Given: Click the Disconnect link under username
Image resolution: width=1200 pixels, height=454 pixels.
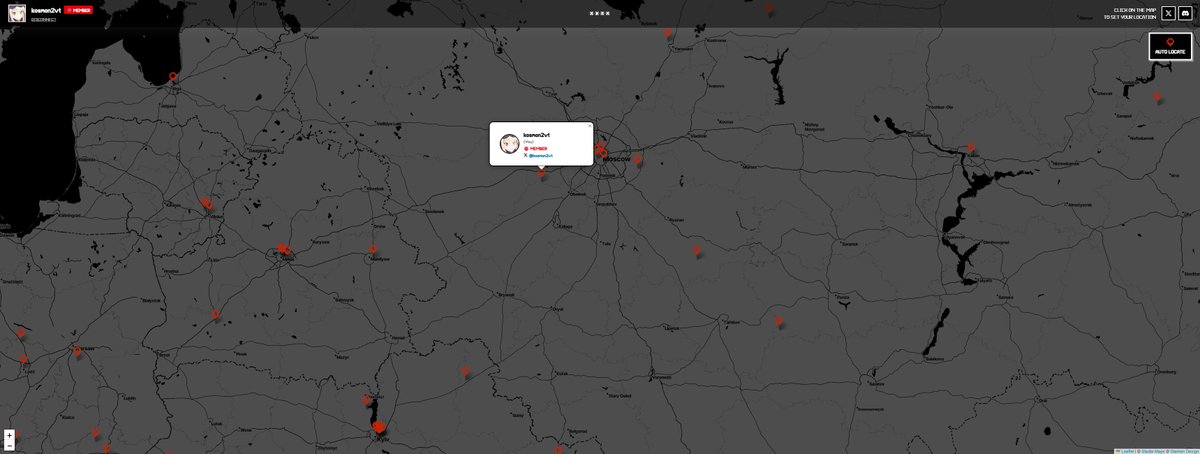Looking at the screenshot, I should point(43,19).
